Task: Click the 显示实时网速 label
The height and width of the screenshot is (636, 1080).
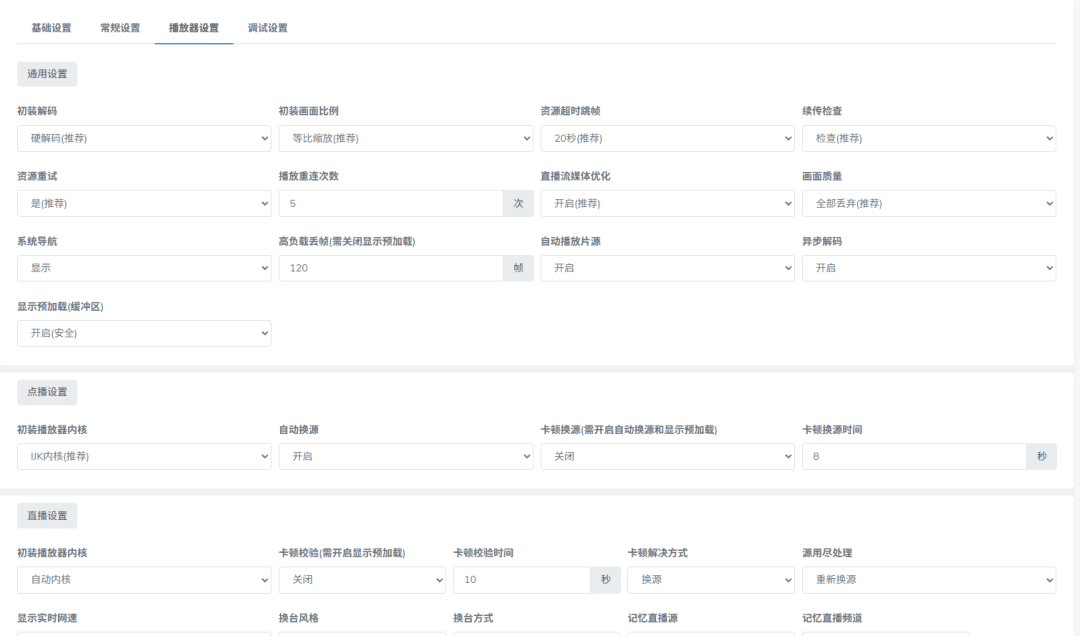Action: point(47,618)
